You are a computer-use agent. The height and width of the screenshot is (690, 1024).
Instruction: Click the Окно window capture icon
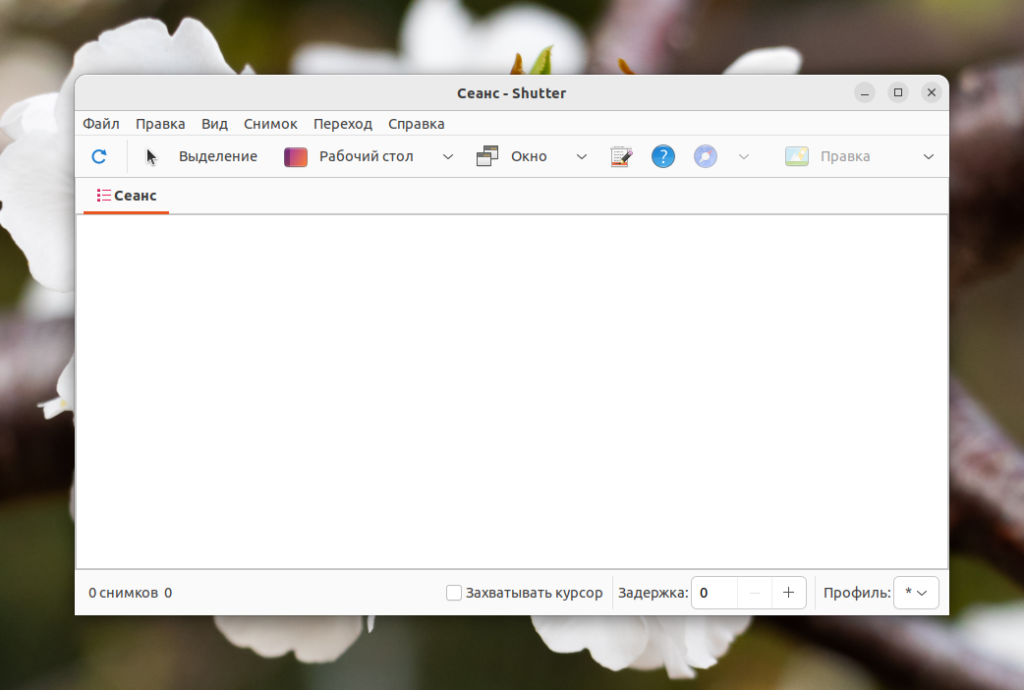487,157
